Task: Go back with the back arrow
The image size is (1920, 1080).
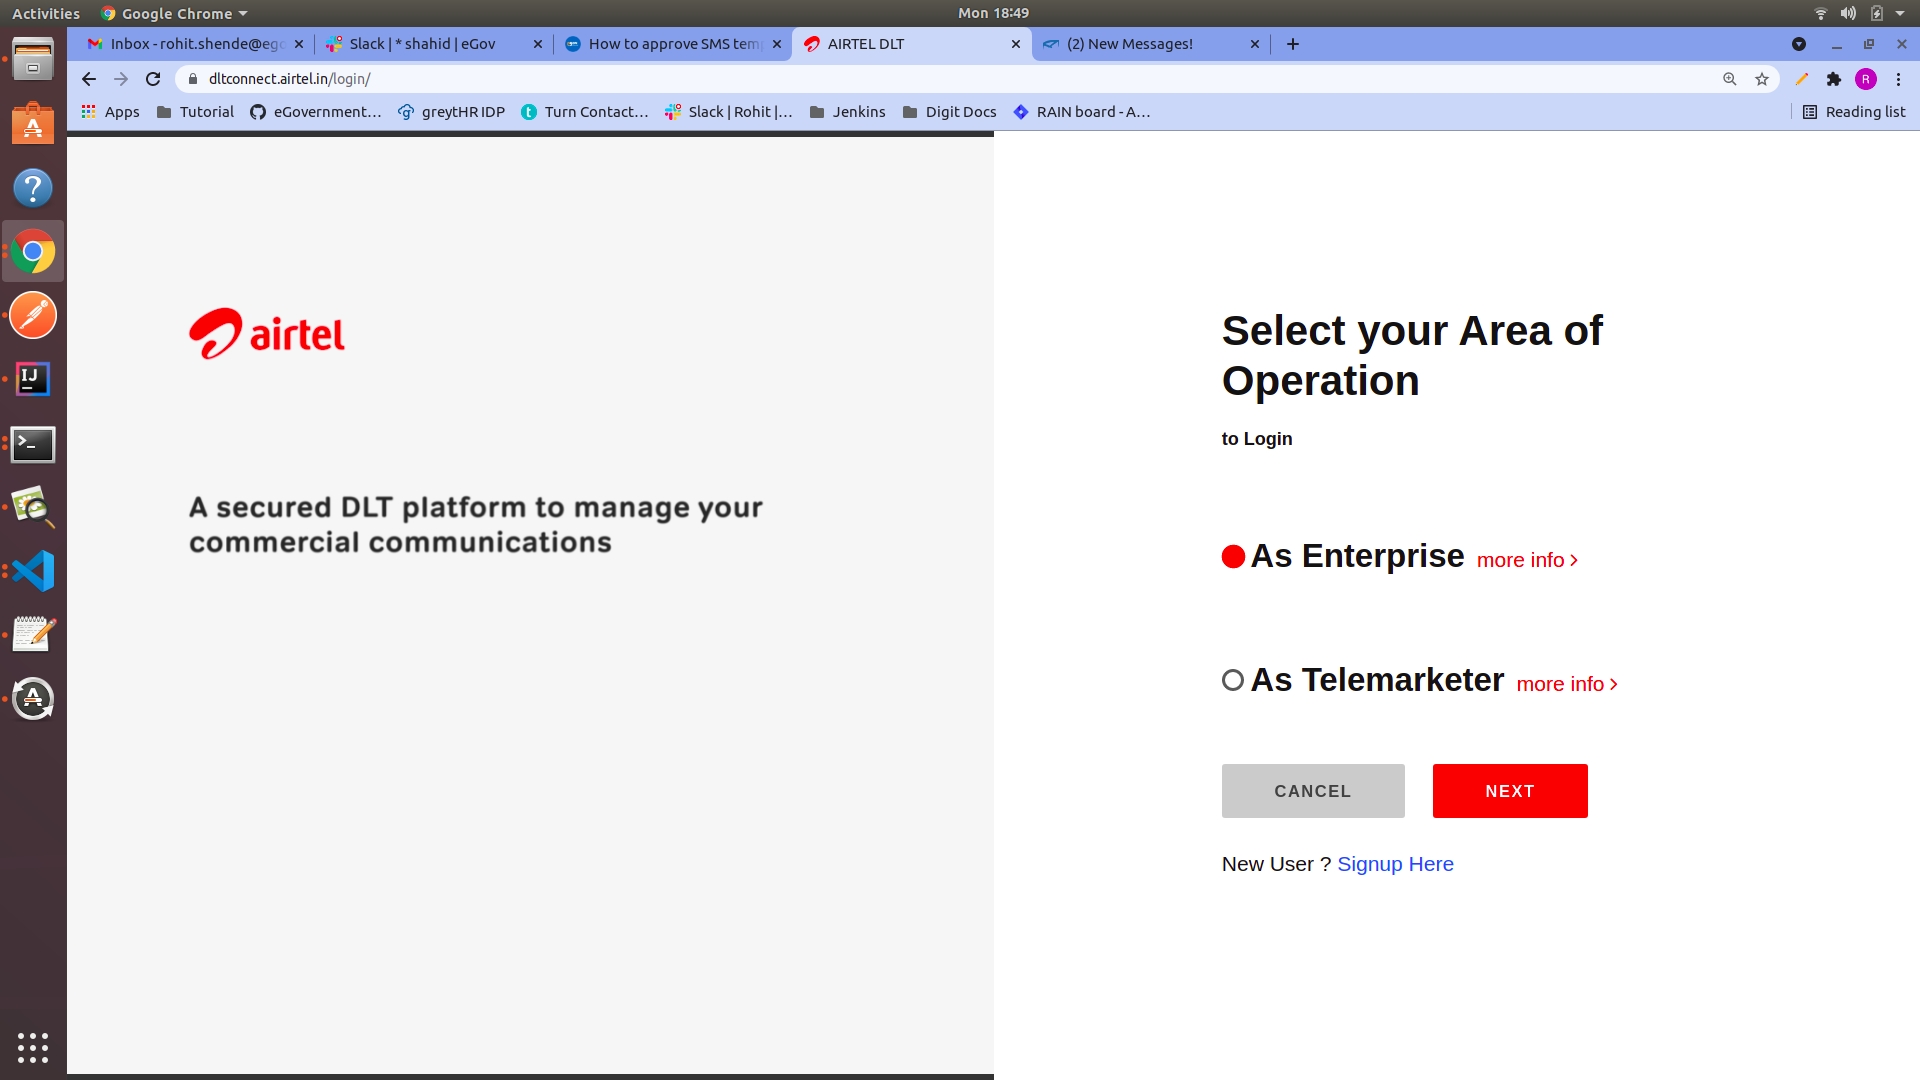Action: pyautogui.click(x=89, y=79)
